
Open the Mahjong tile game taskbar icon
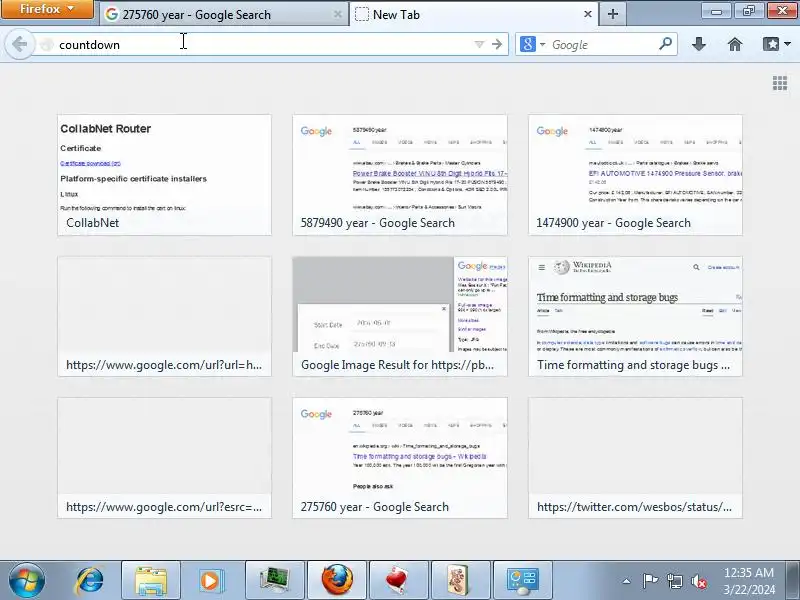click(461, 581)
